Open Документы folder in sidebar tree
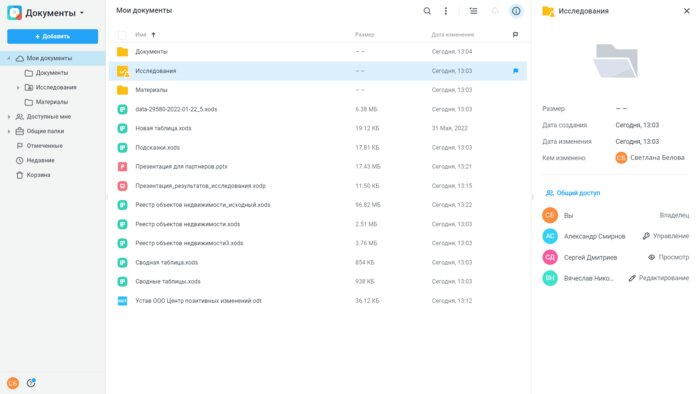Viewport: 700px width, 394px height. 52,73
